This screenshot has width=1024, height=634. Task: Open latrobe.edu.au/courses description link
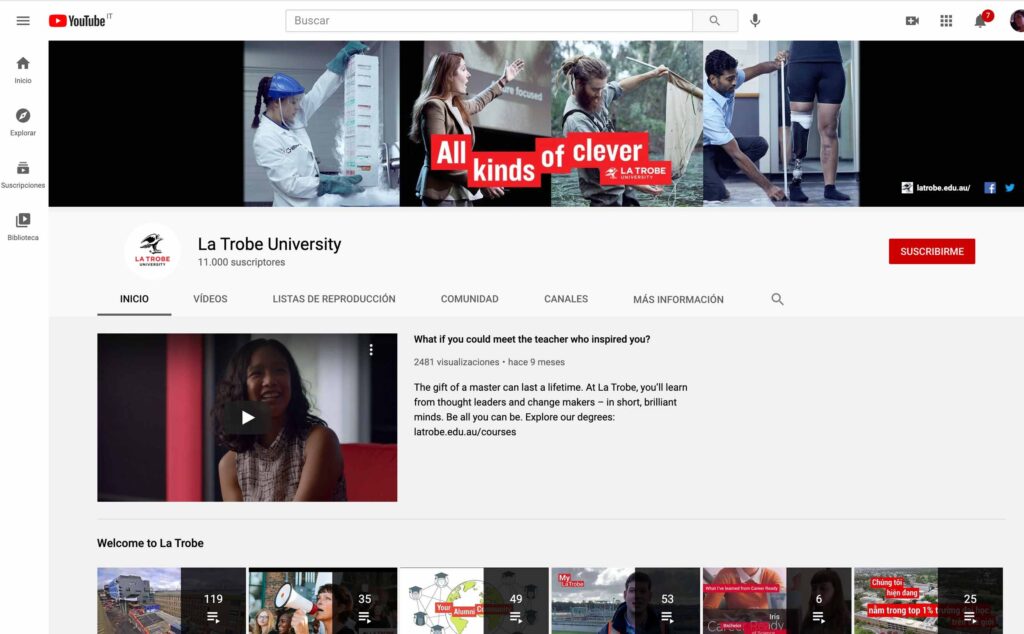tap(464, 432)
